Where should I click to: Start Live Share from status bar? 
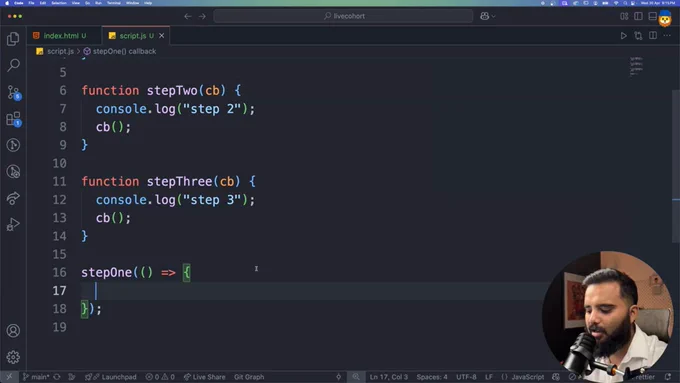[204, 376]
